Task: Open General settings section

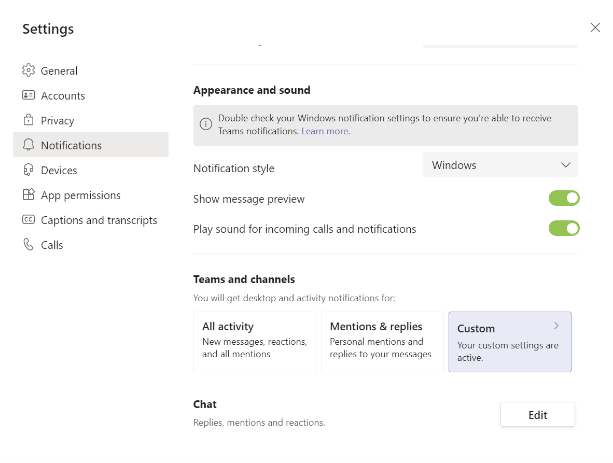Action: (91, 70)
